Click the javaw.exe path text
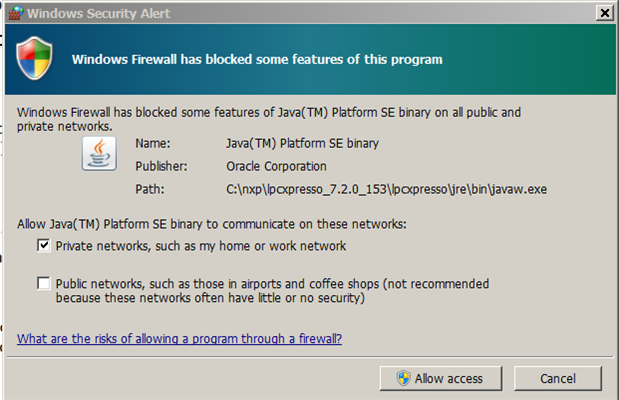 [386, 189]
